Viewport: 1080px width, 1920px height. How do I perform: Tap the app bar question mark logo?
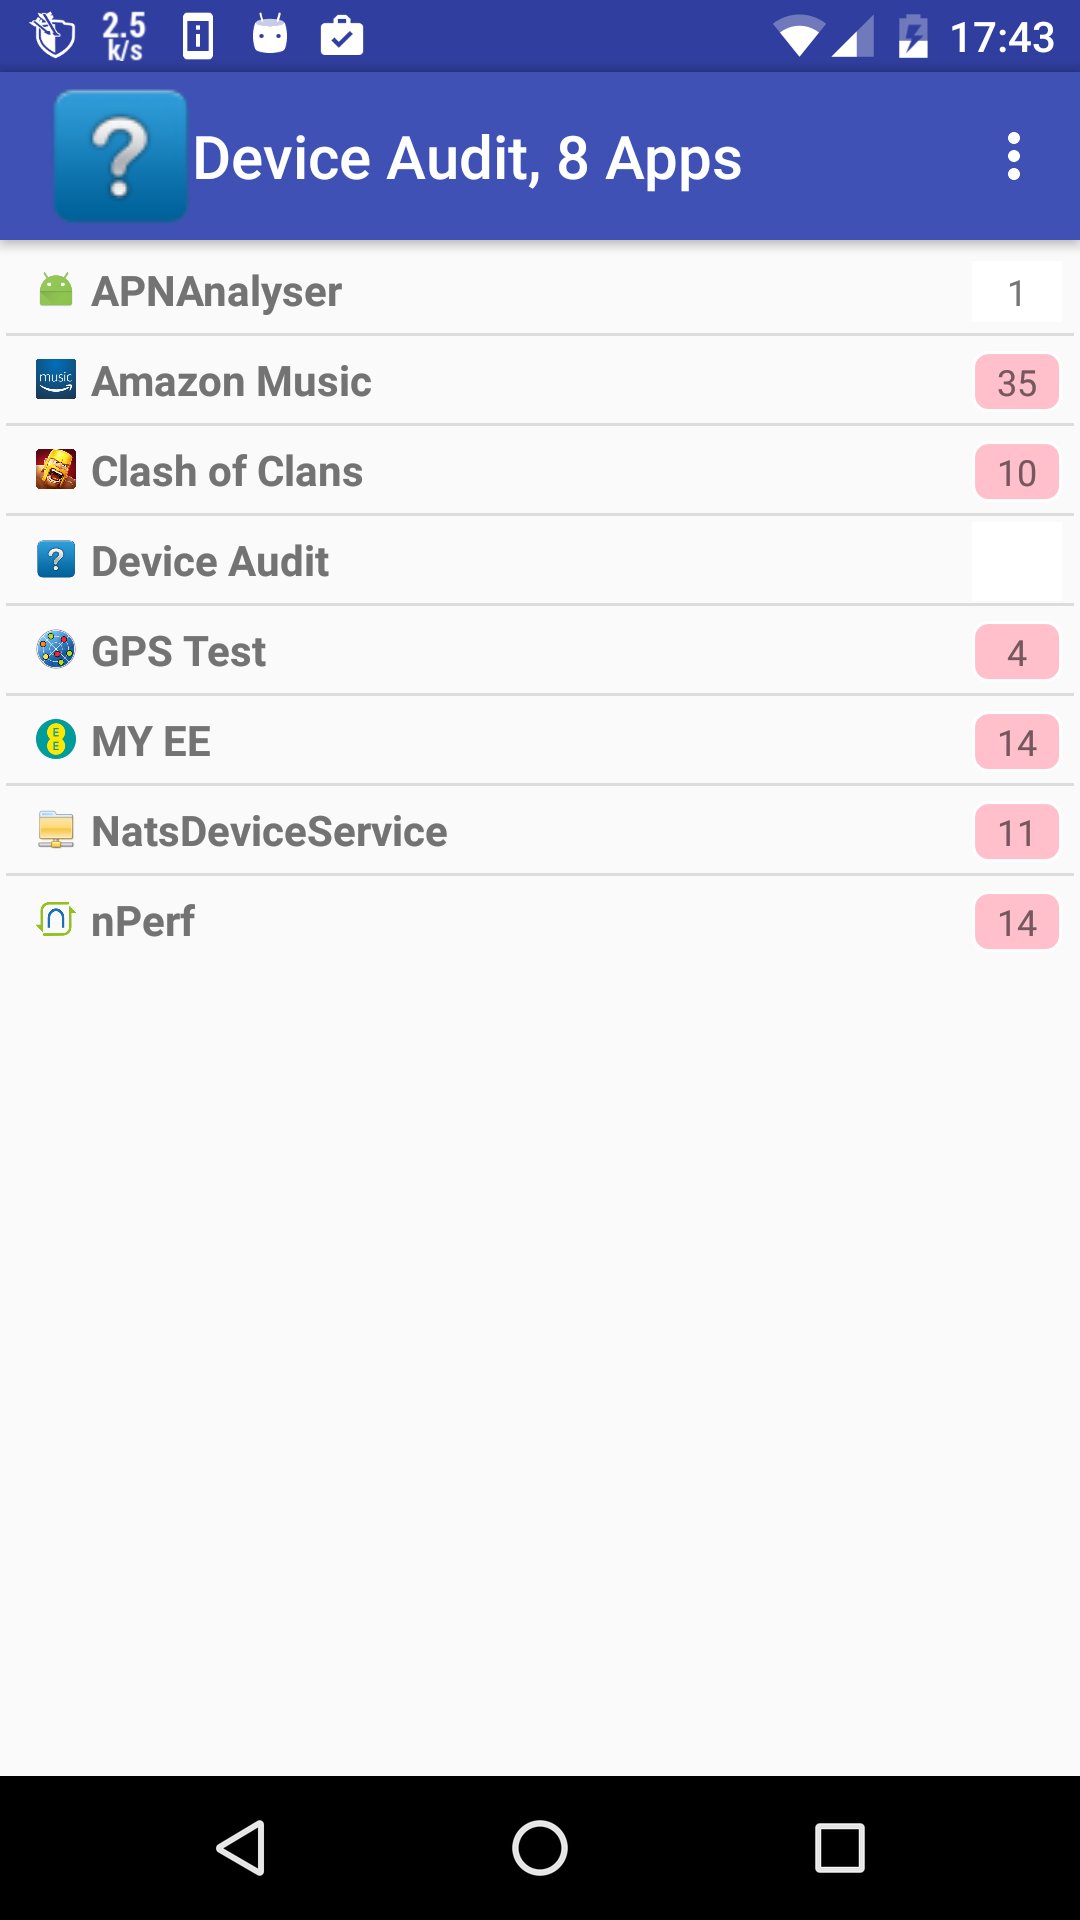coord(120,155)
